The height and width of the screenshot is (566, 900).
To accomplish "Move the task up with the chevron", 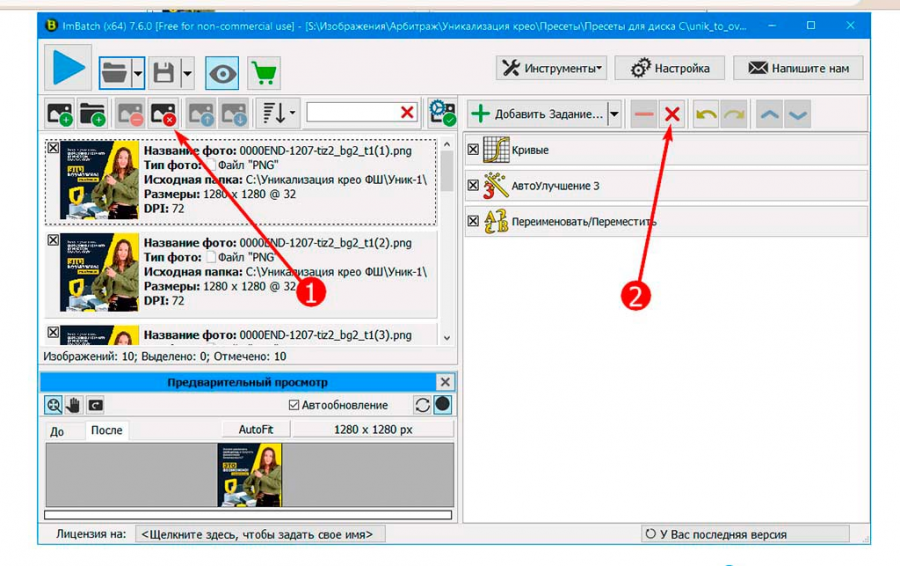I will pyautogui.click(x=770, y=114).
